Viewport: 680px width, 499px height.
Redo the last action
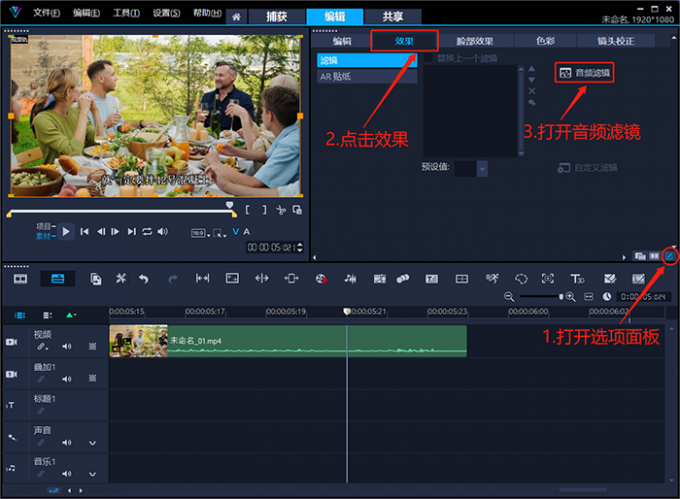[173, 279]
